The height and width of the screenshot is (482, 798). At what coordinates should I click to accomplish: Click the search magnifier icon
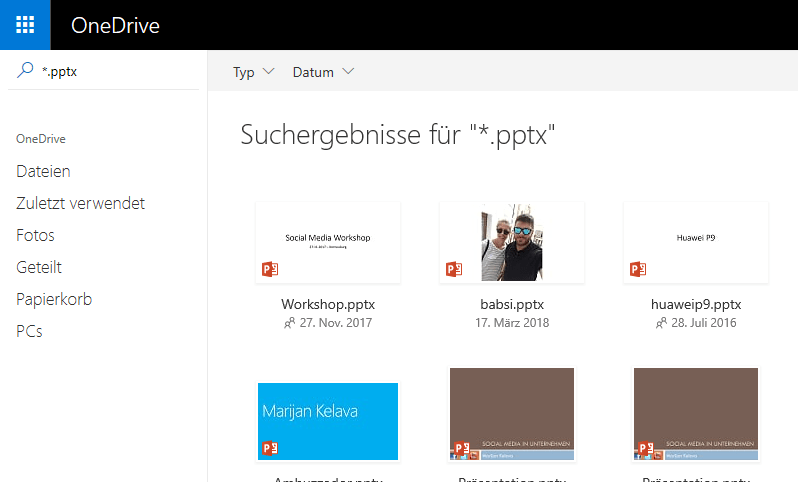[25, 70]
